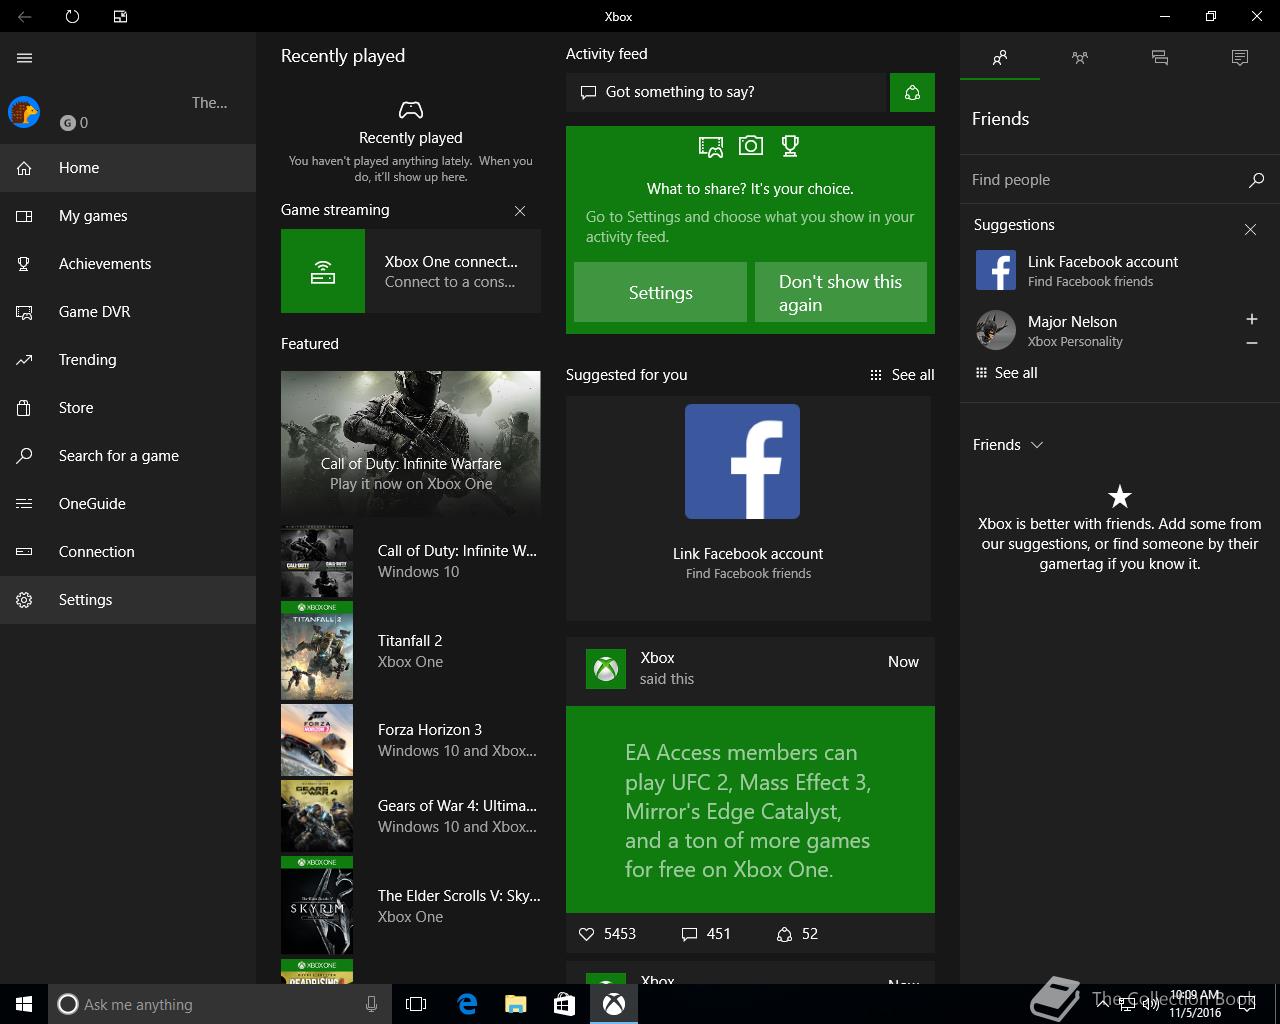Click the Xbox One connect console tile
Screen dimensions: 1280x1024
tap(411, 271)
